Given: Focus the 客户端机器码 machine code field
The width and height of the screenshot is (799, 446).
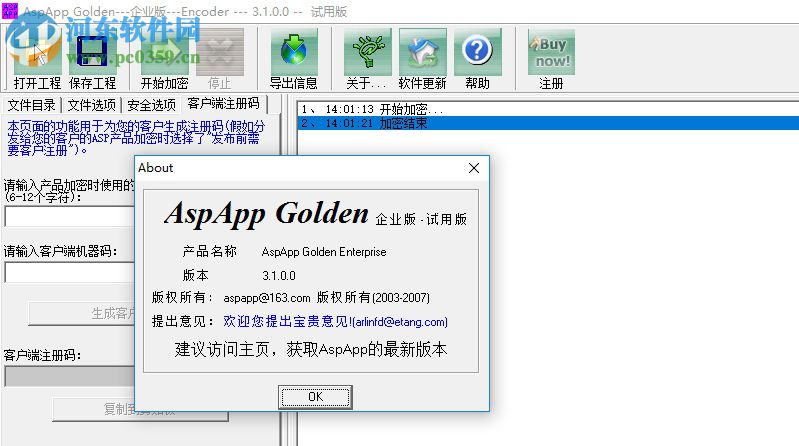Looking at the screenshot, I should (x=69, y=273).
